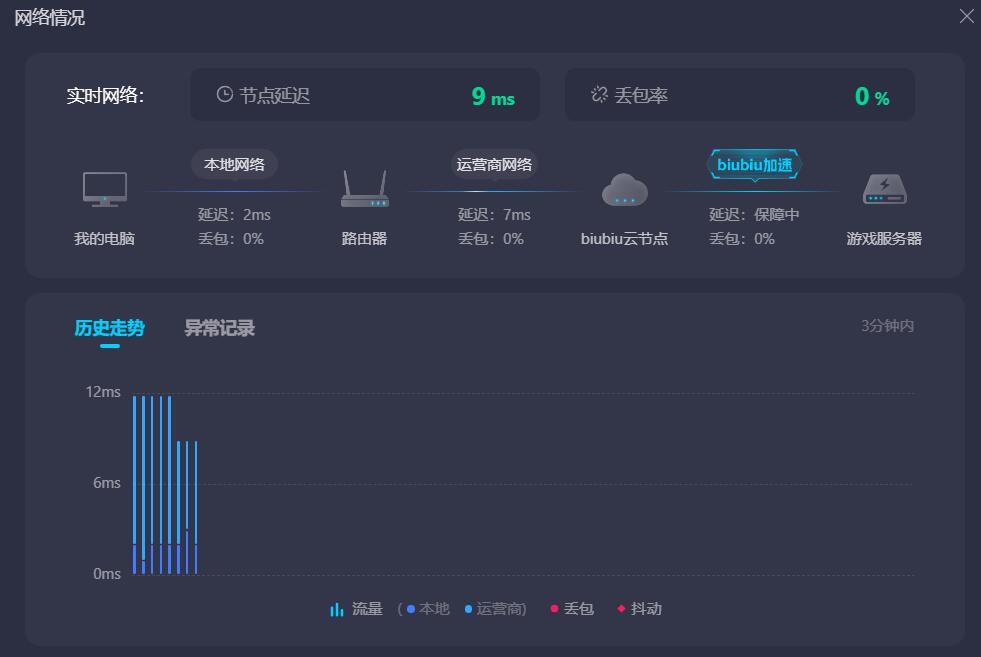Open the 异常记录 tab
Screen dimensions: 981x657
(219, 328)
